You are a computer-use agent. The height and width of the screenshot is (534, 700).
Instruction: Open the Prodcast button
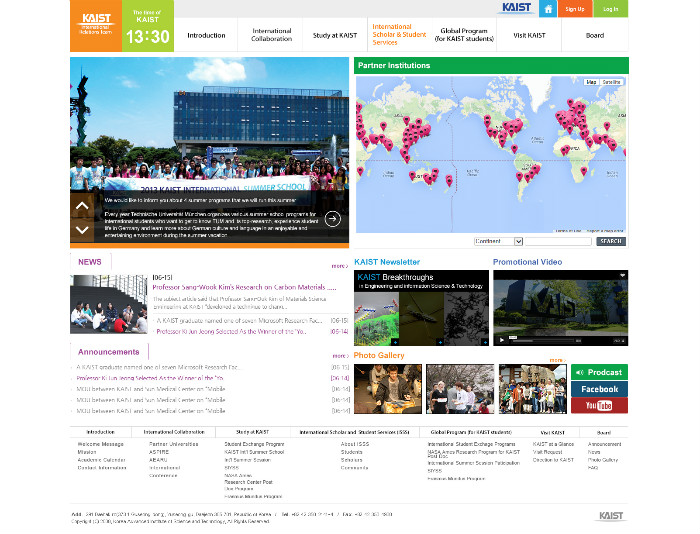pyautogui.click(x=599, y=372)
